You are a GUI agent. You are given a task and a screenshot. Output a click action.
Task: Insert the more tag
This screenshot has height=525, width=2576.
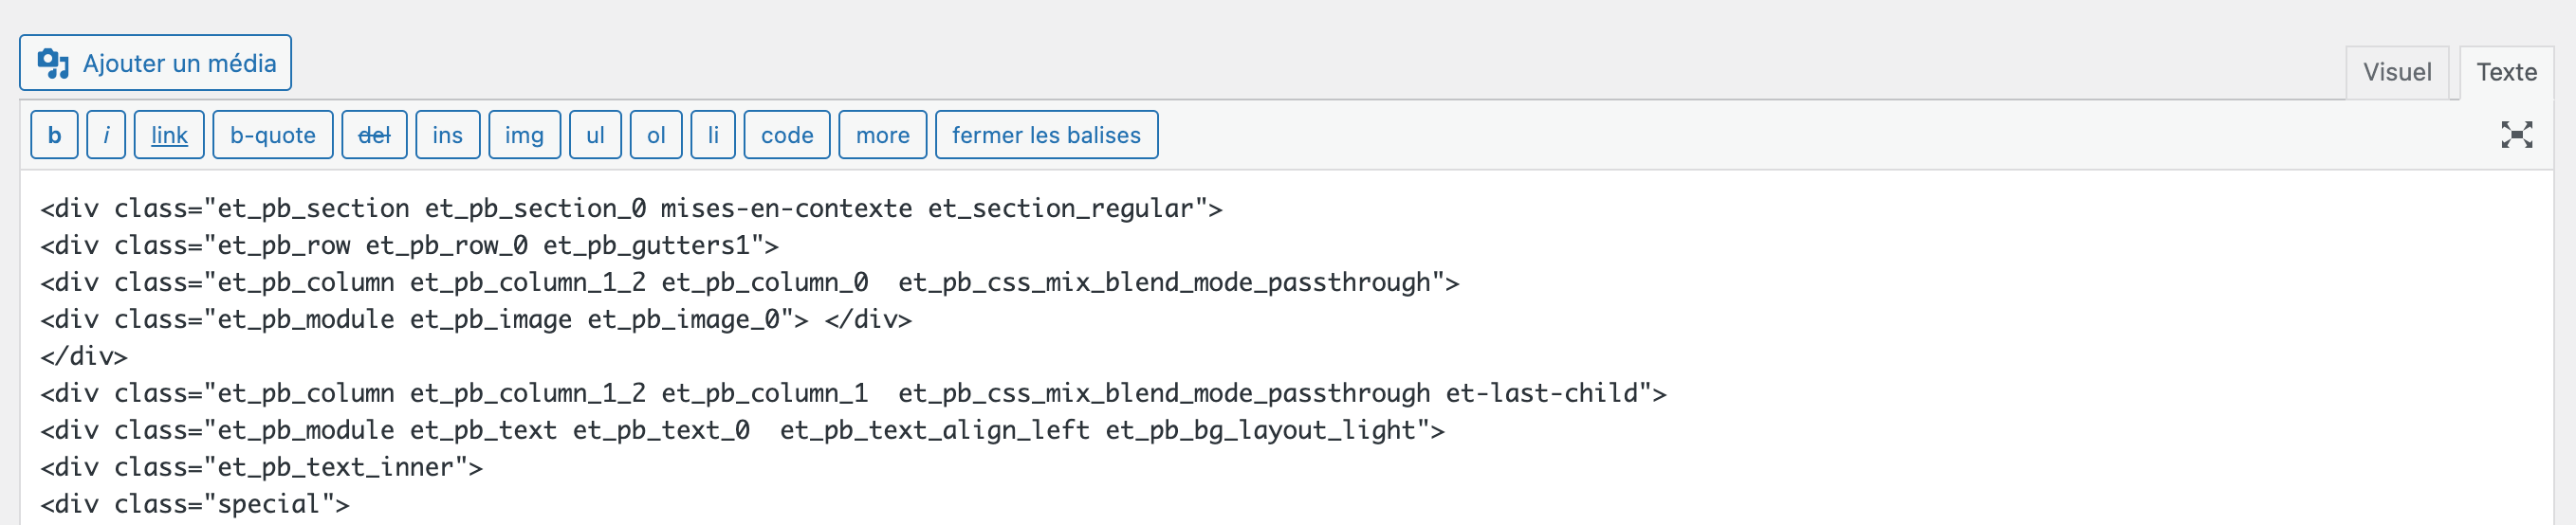point(882,135)
